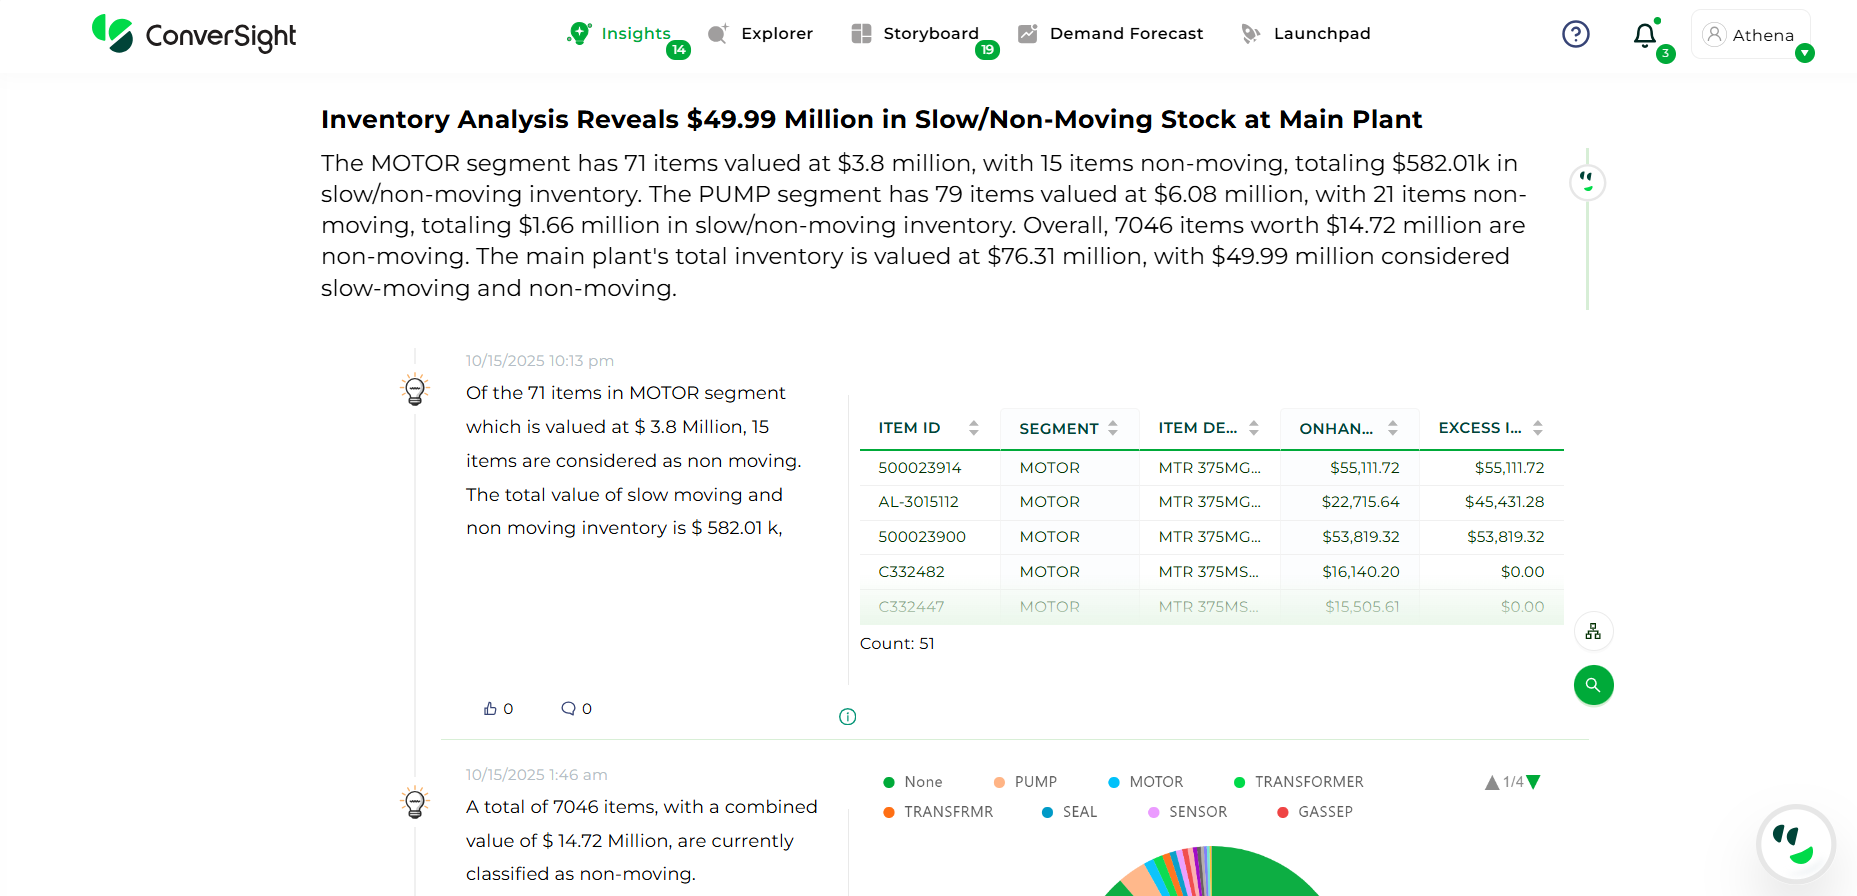
Task: Sort table by SEGMENT column
Action: coord(1113,428)
